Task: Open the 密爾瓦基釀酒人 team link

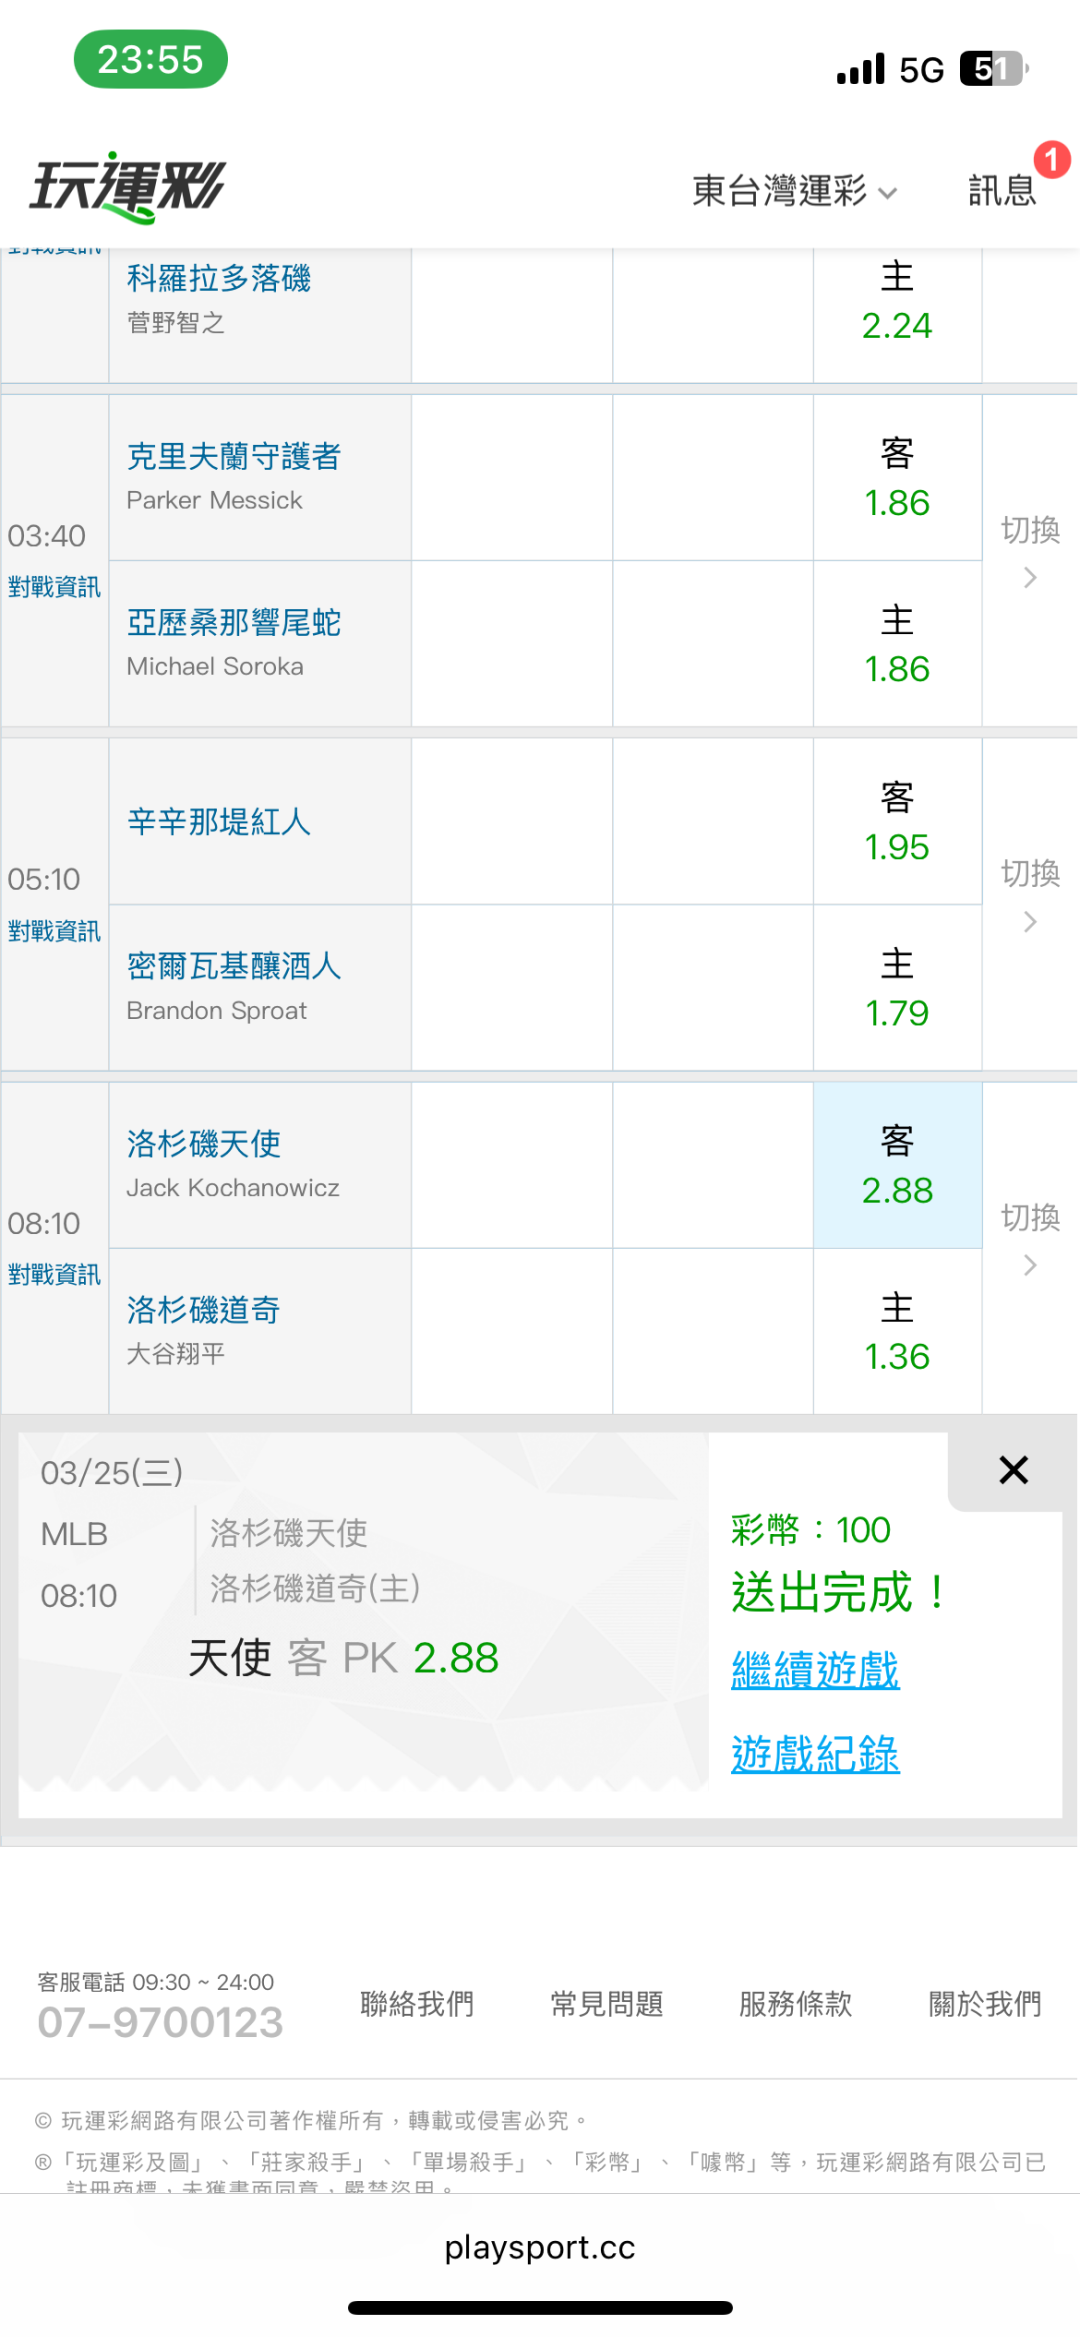Action: [234, 966]
